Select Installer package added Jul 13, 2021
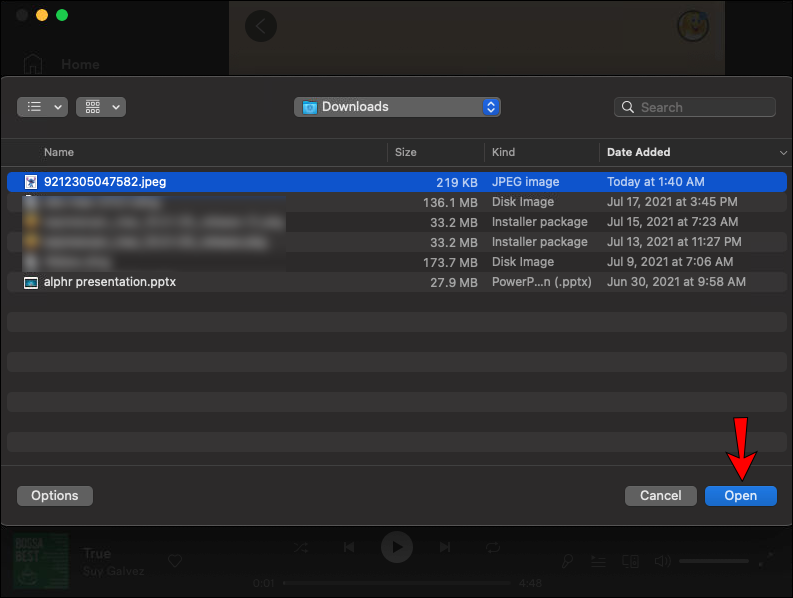This screenshot has width=793, height=598. (x=397, y=242)
